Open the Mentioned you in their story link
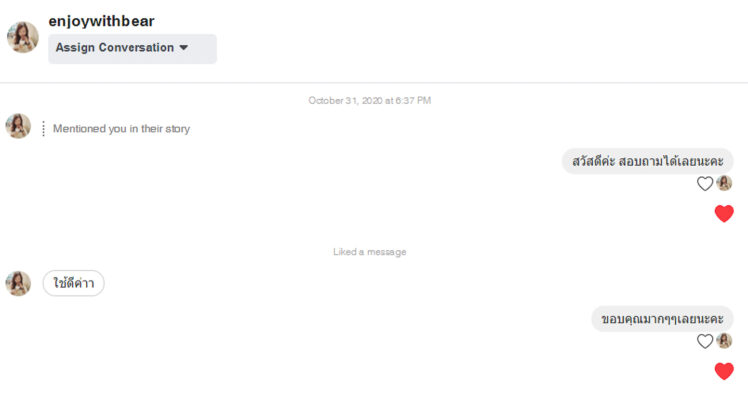Screen dimensions: 748x400 (121, 129)
